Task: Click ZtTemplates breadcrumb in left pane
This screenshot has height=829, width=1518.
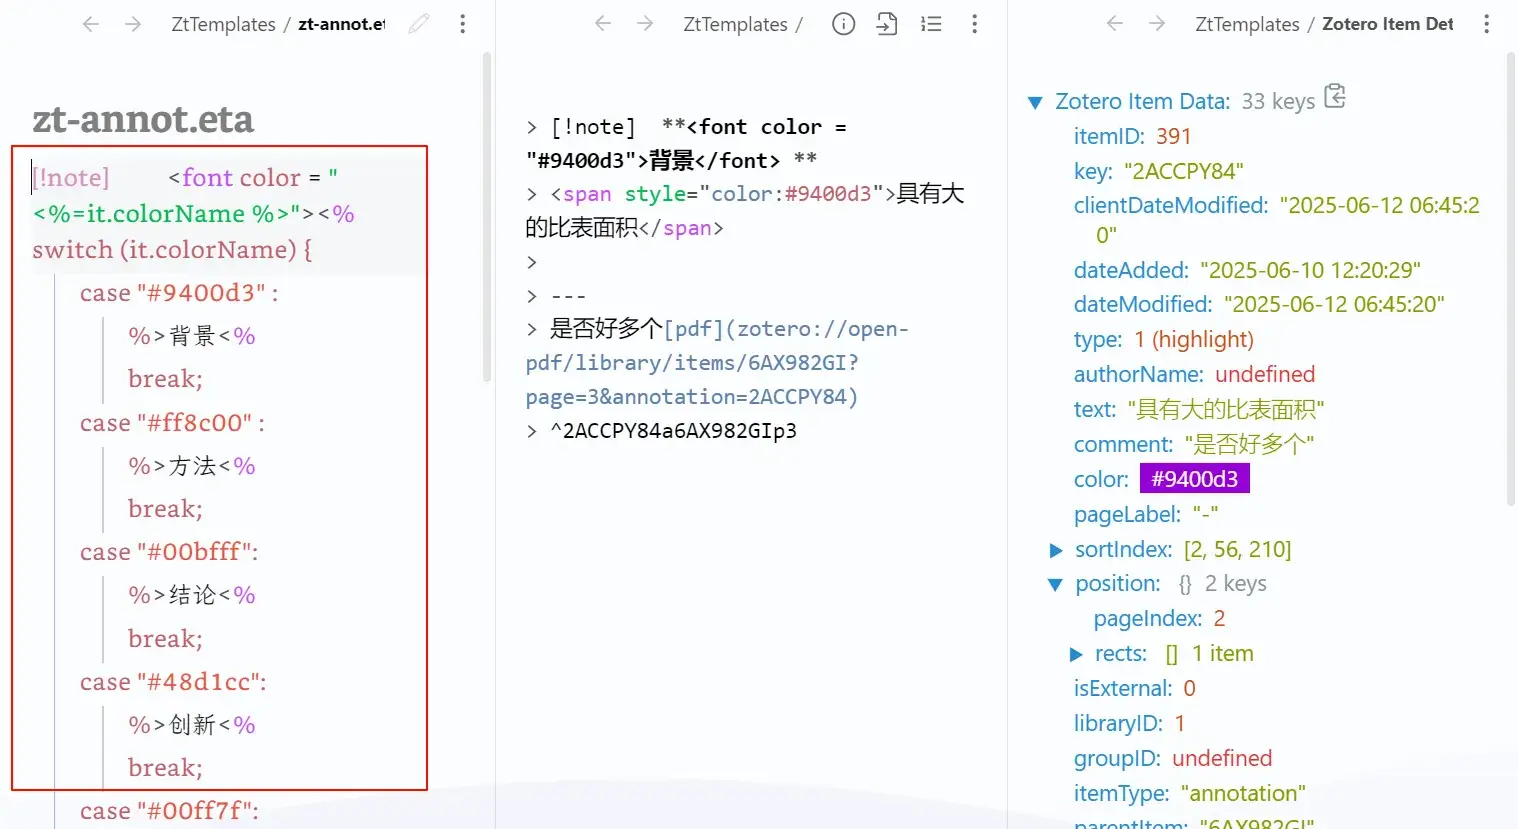Action: pyautogui.click(x=223, y=25)
